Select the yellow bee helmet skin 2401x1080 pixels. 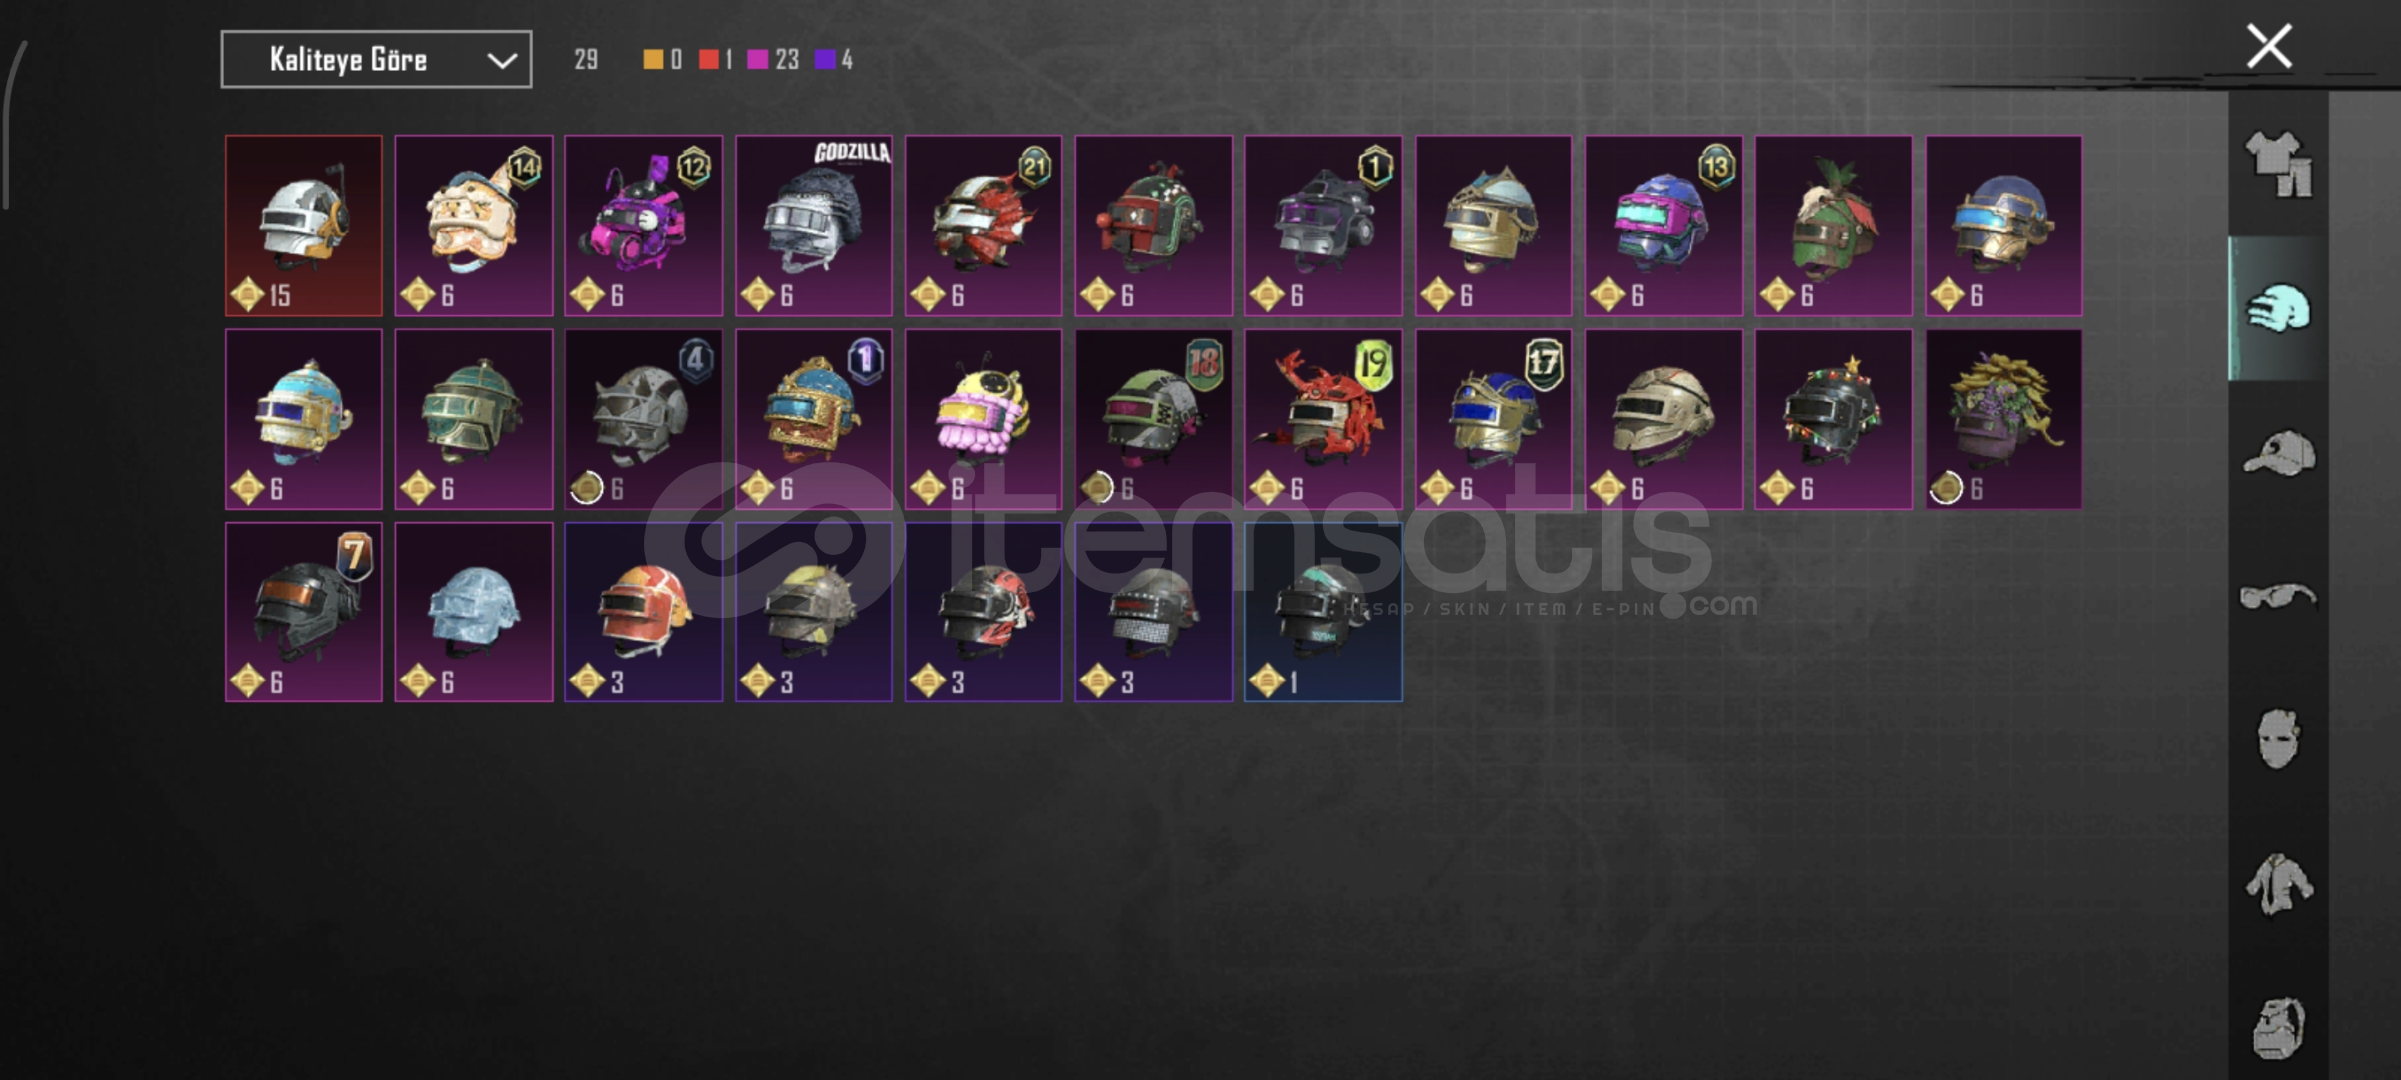tap(984, 419)
